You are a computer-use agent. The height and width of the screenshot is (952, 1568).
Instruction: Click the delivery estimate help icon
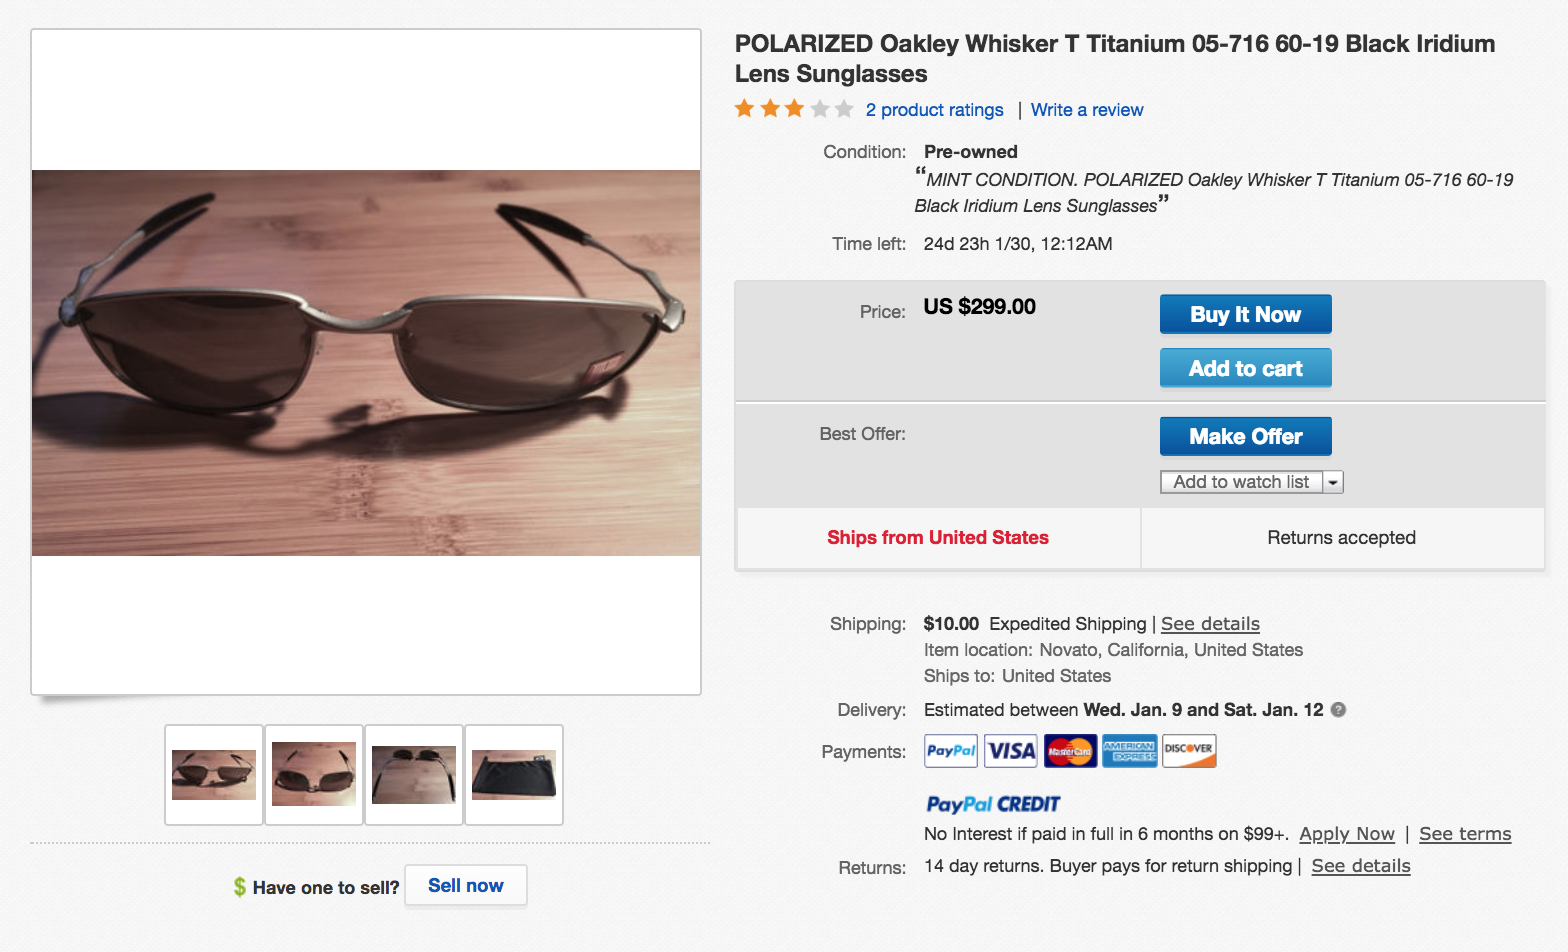(x=1338, y=710)
